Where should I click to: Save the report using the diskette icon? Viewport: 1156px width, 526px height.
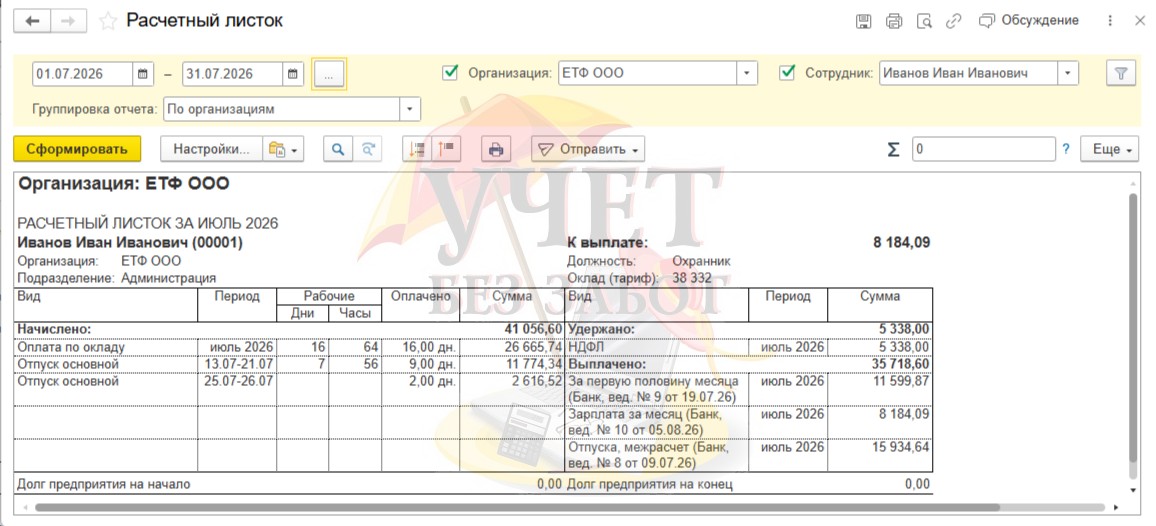[x=863, y=21]
